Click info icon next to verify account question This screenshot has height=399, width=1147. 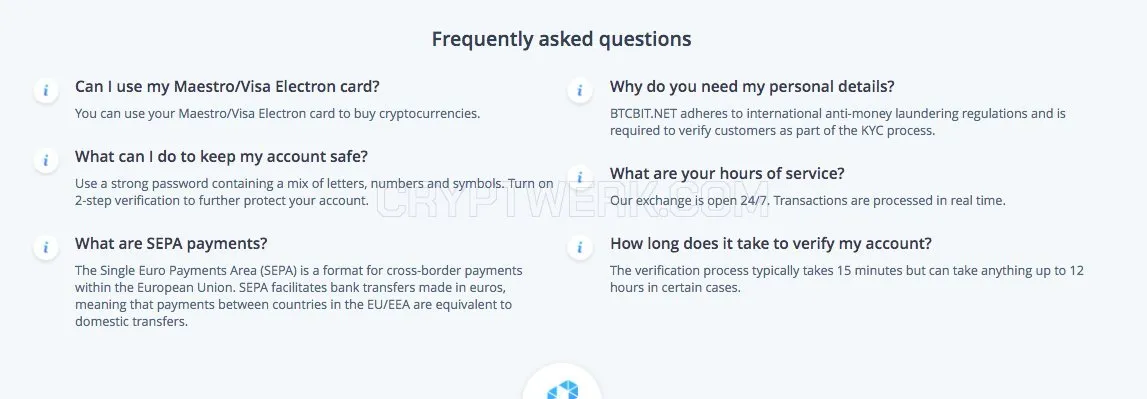coord(580,247)
